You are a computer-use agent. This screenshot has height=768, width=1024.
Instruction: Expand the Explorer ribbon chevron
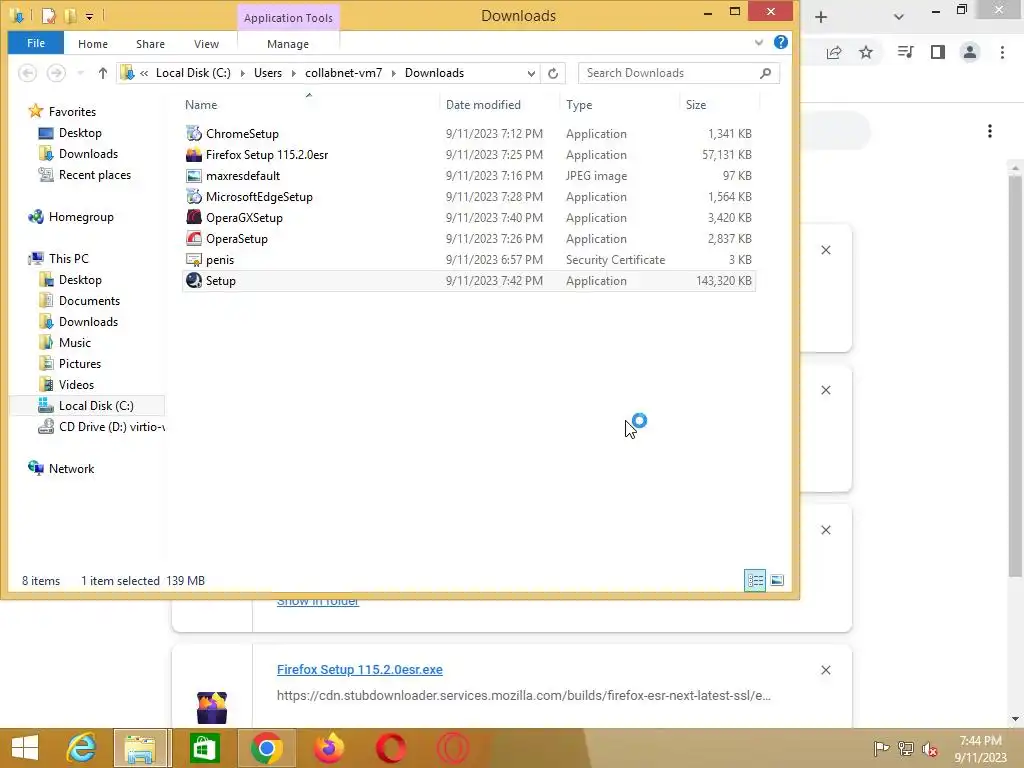759,43
